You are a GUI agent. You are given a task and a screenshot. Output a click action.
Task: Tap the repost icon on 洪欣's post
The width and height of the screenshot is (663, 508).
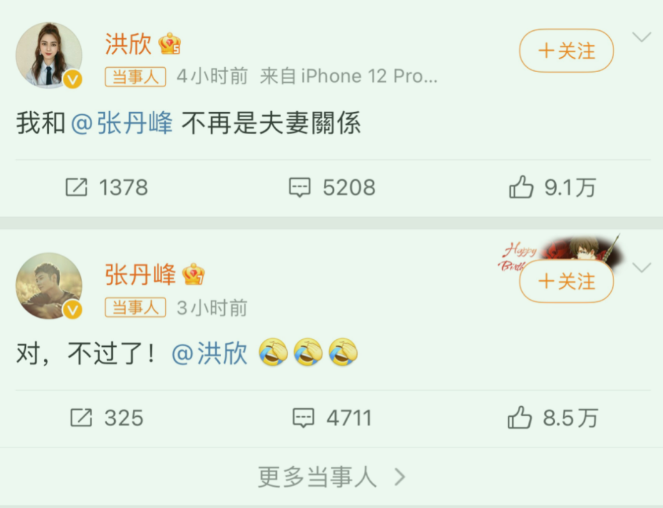click(x=77, y=187)
